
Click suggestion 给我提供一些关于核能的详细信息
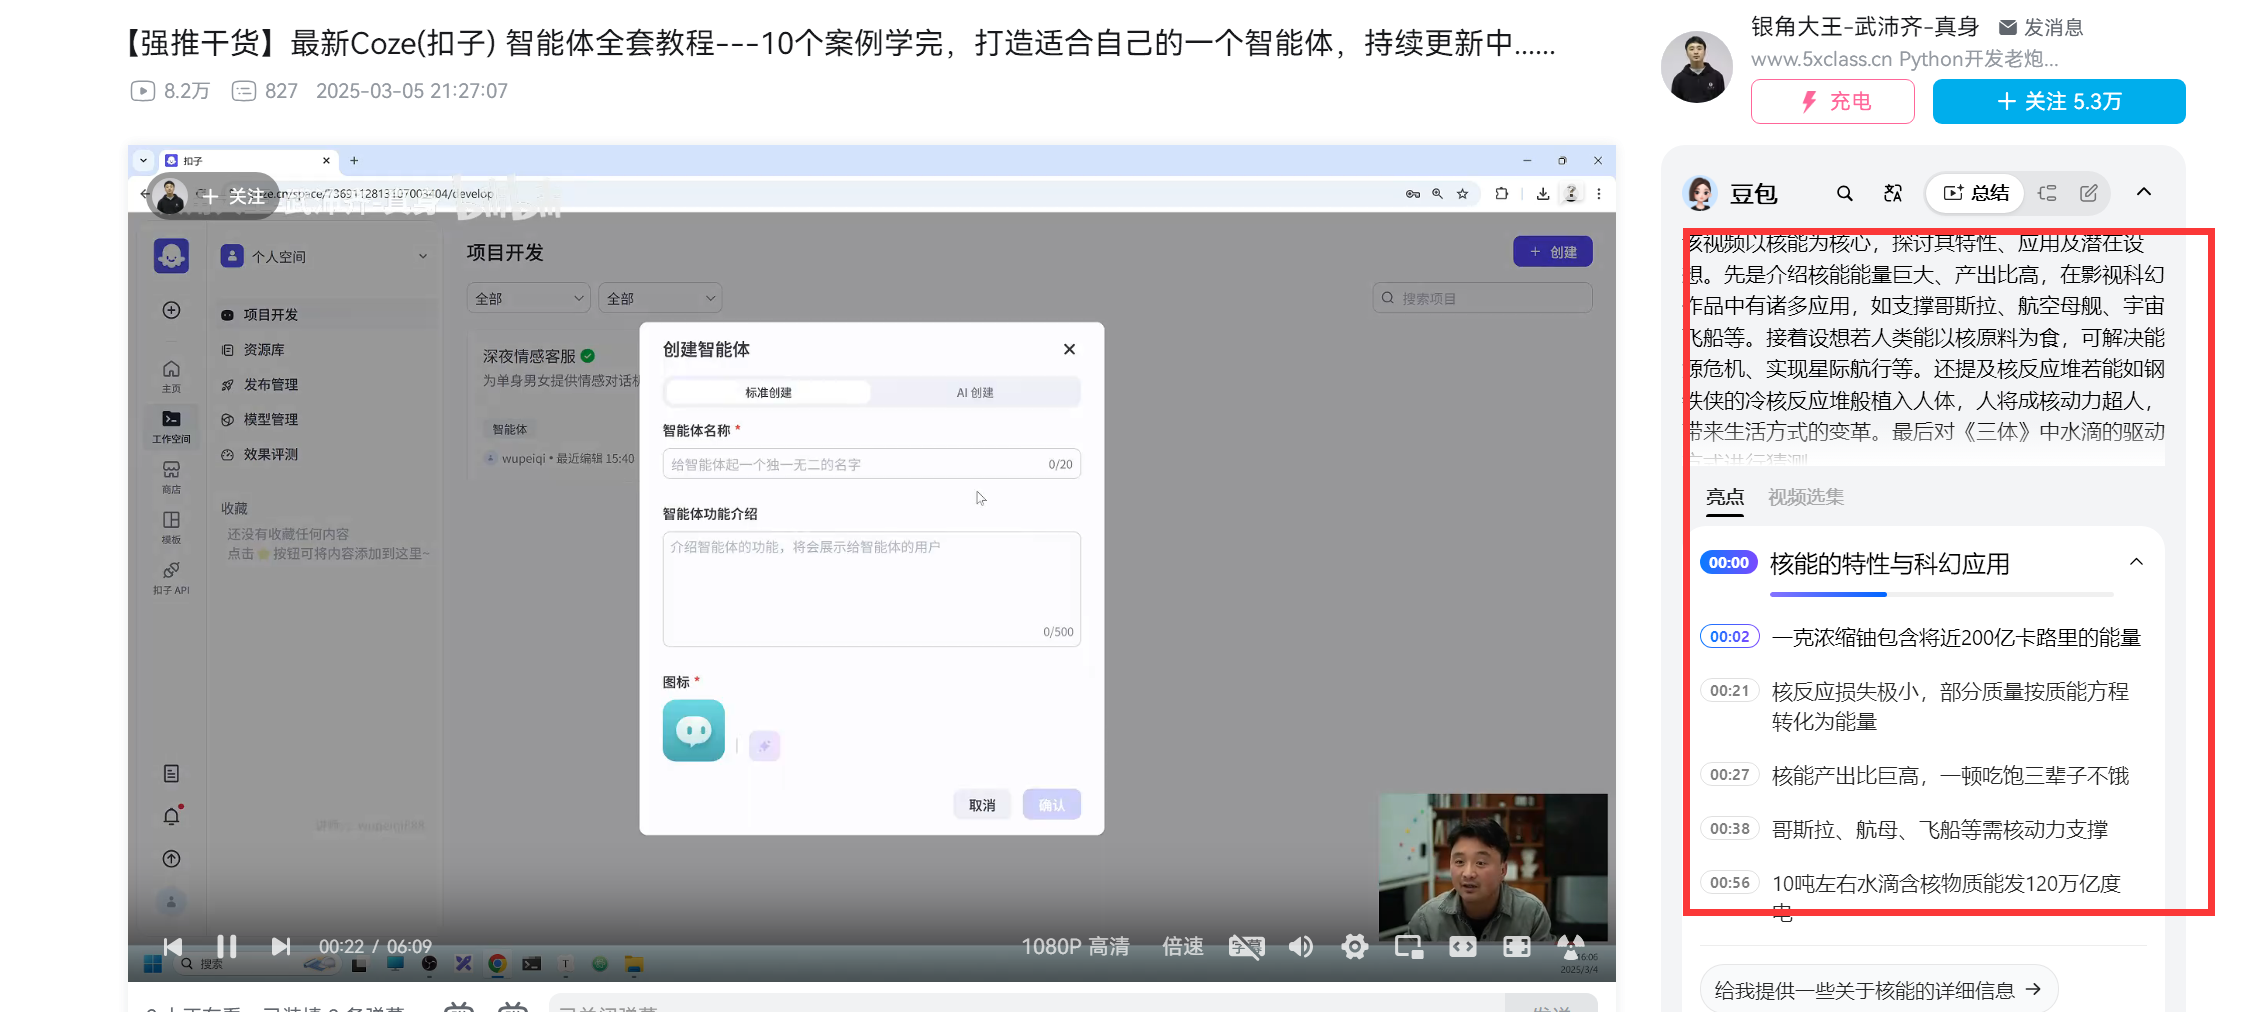pyautogui.click(x=1878, y=990)
